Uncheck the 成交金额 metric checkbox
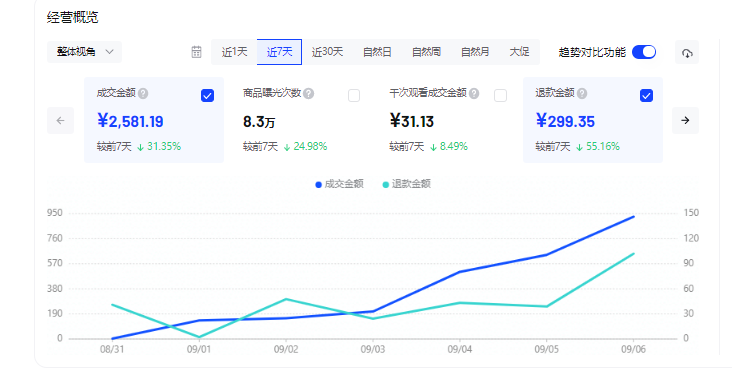 coord(207,96)
